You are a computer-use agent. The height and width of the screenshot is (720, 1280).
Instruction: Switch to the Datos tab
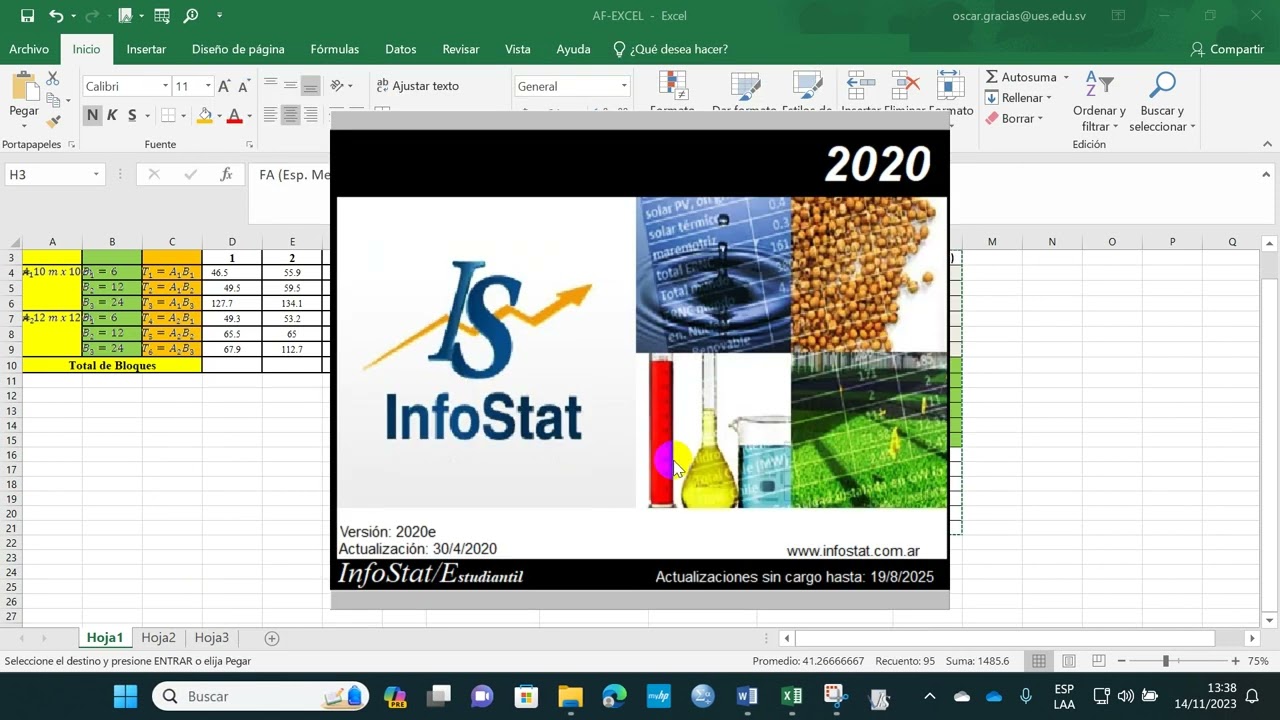401,49
